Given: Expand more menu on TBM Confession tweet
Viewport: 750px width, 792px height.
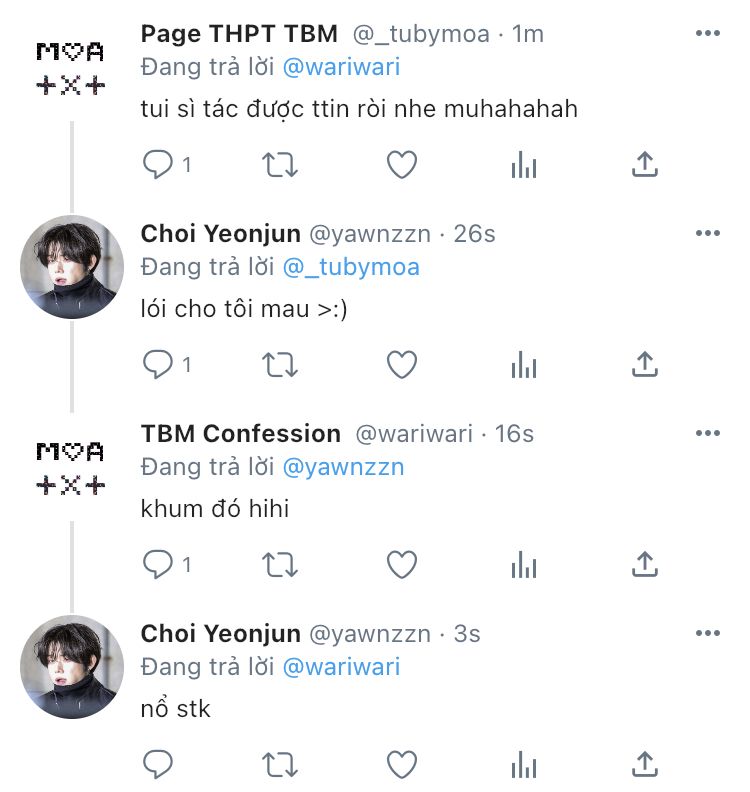Looking at the screenshot, I should [x=707, y=434].
